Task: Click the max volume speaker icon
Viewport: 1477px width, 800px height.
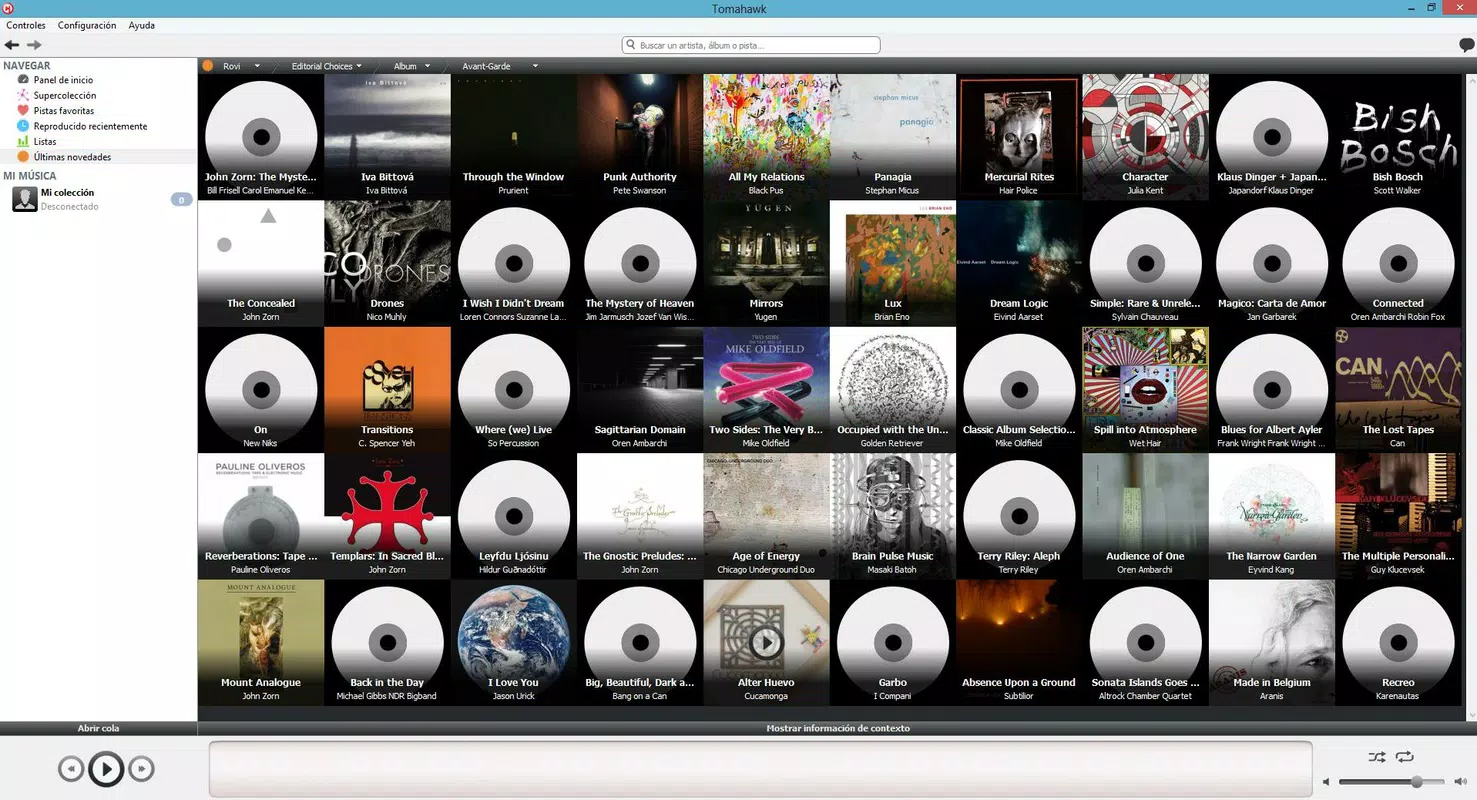Action: 1460,782
